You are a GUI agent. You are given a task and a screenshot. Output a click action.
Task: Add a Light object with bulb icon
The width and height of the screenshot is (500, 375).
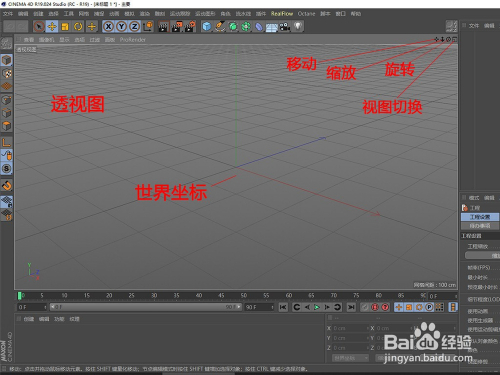pyautogui.click(x=298, y=26)
